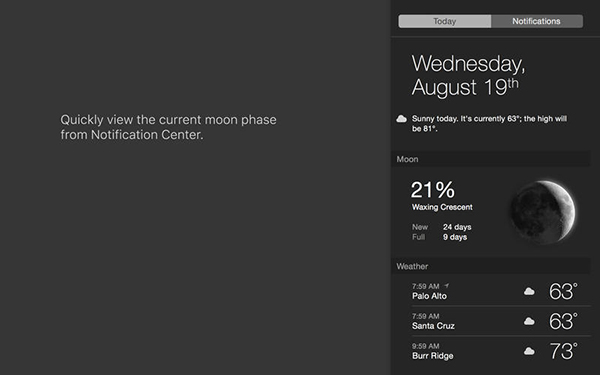600x375 pixels.
Task: Click the cloud icon beside today's summary
Action: 401,119
